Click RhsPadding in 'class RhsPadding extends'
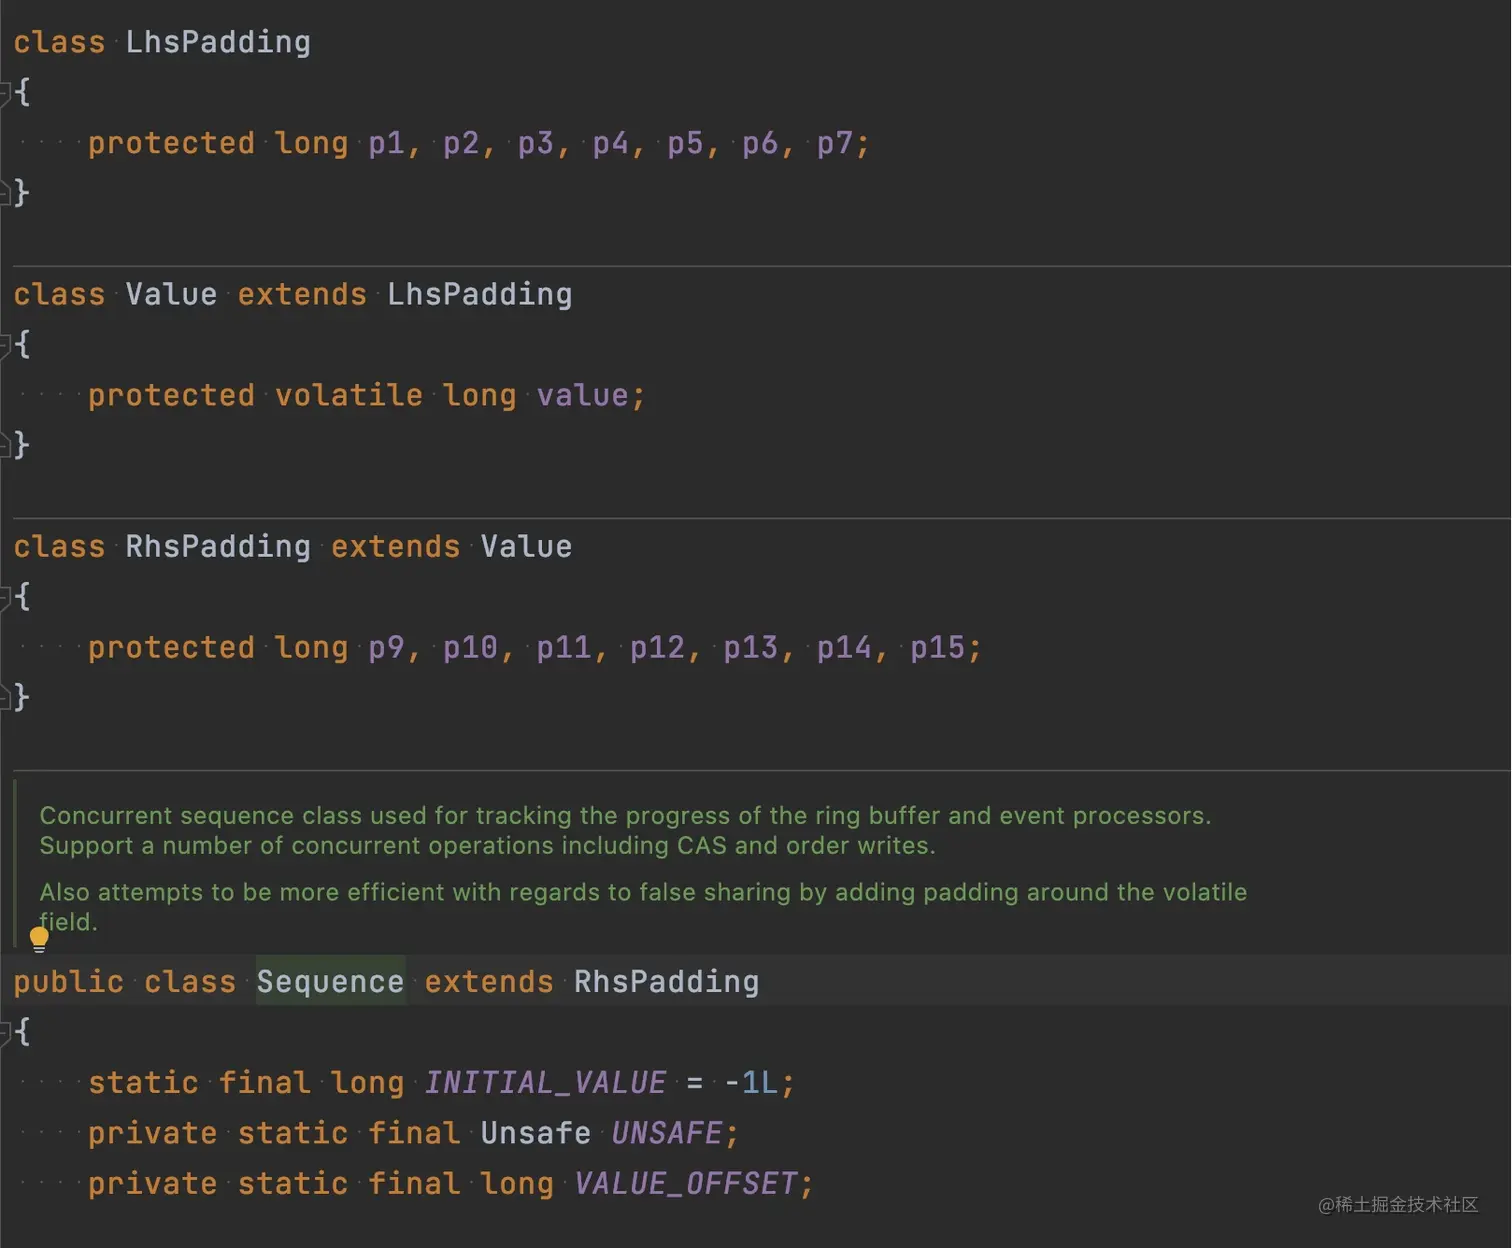1512x1248 pixels. [x=218, y=546]
